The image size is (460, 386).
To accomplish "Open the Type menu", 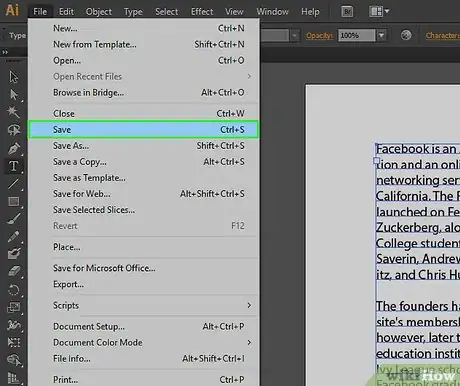I will point(133,12).
